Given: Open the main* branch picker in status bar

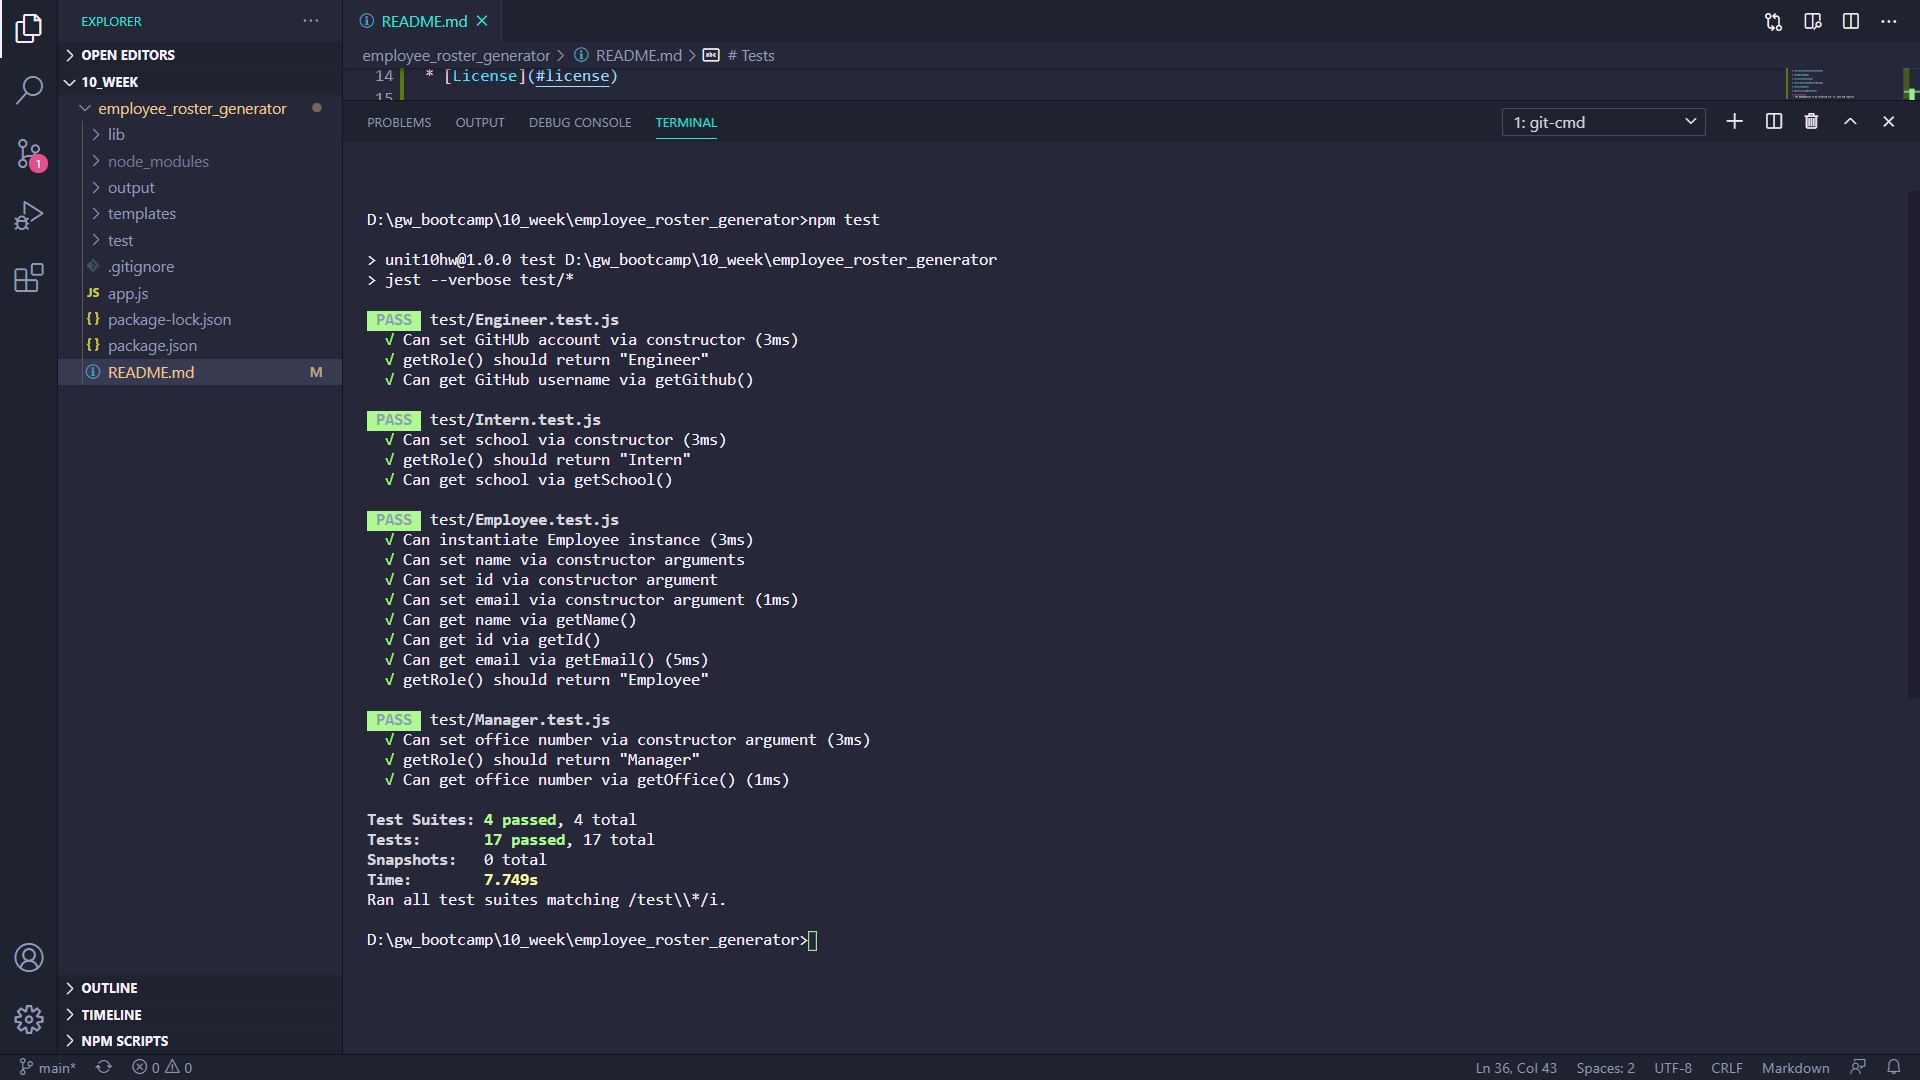Looking at the screenshot, I should 47,1067.
